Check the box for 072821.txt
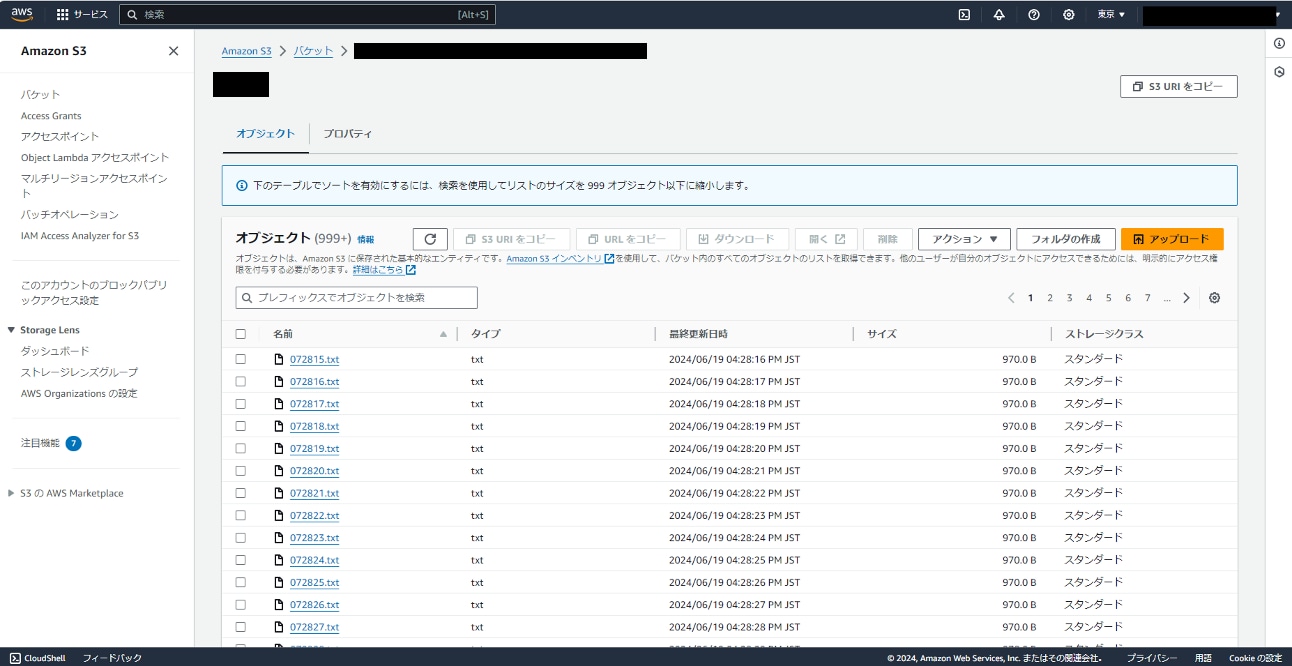 coord(240,493)
